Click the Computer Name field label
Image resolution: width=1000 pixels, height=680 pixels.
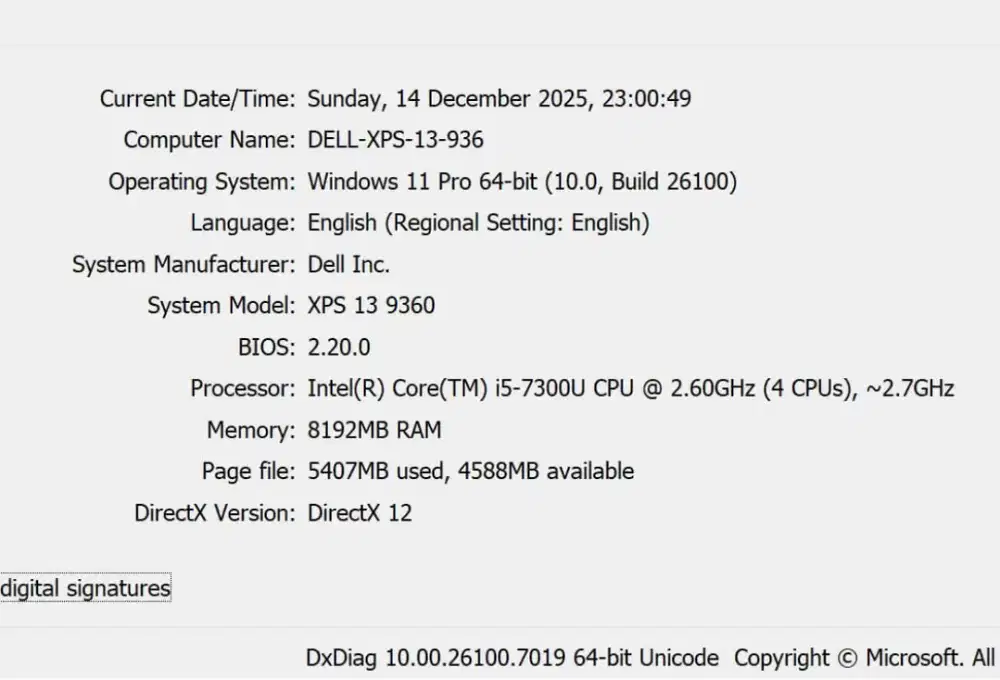(x=207, y=140)
